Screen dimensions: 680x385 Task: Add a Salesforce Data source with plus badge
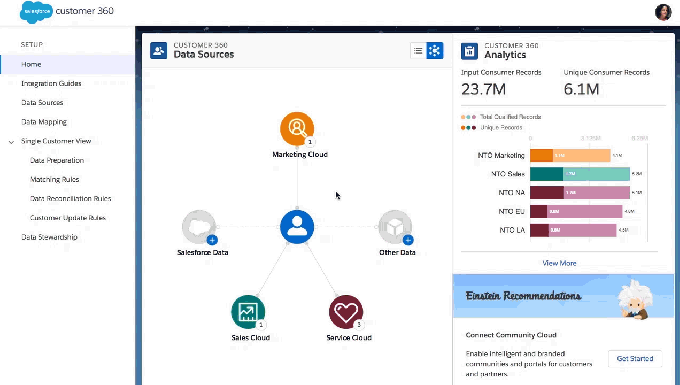coord(212,240)
